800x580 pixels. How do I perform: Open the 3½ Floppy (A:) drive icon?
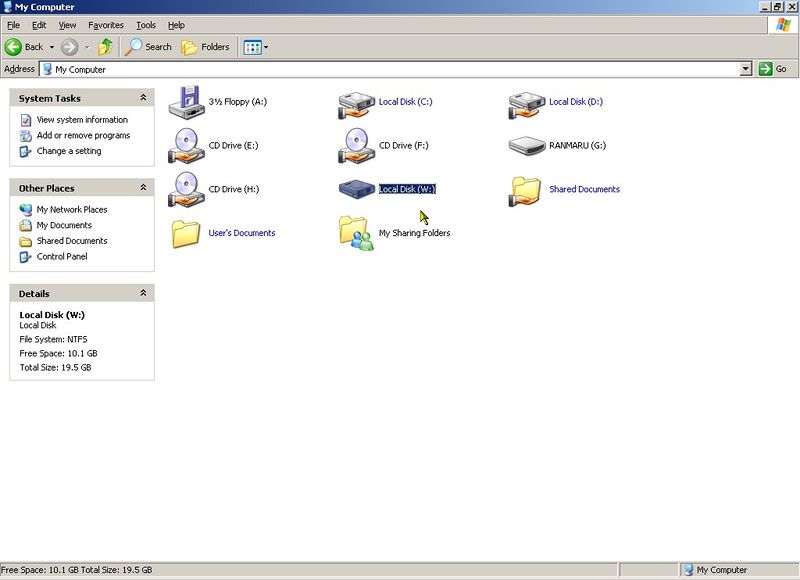pyautogui.click(x=186, y=102)
